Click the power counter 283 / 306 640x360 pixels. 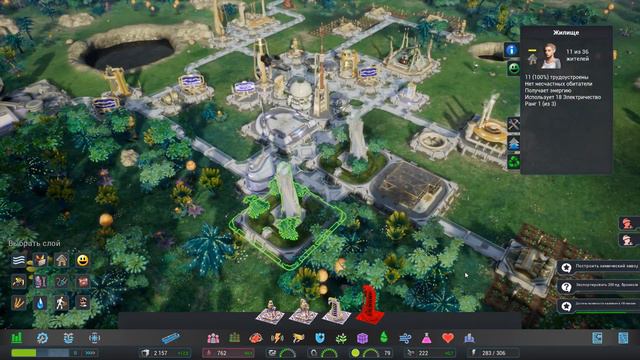click(493, 353)
